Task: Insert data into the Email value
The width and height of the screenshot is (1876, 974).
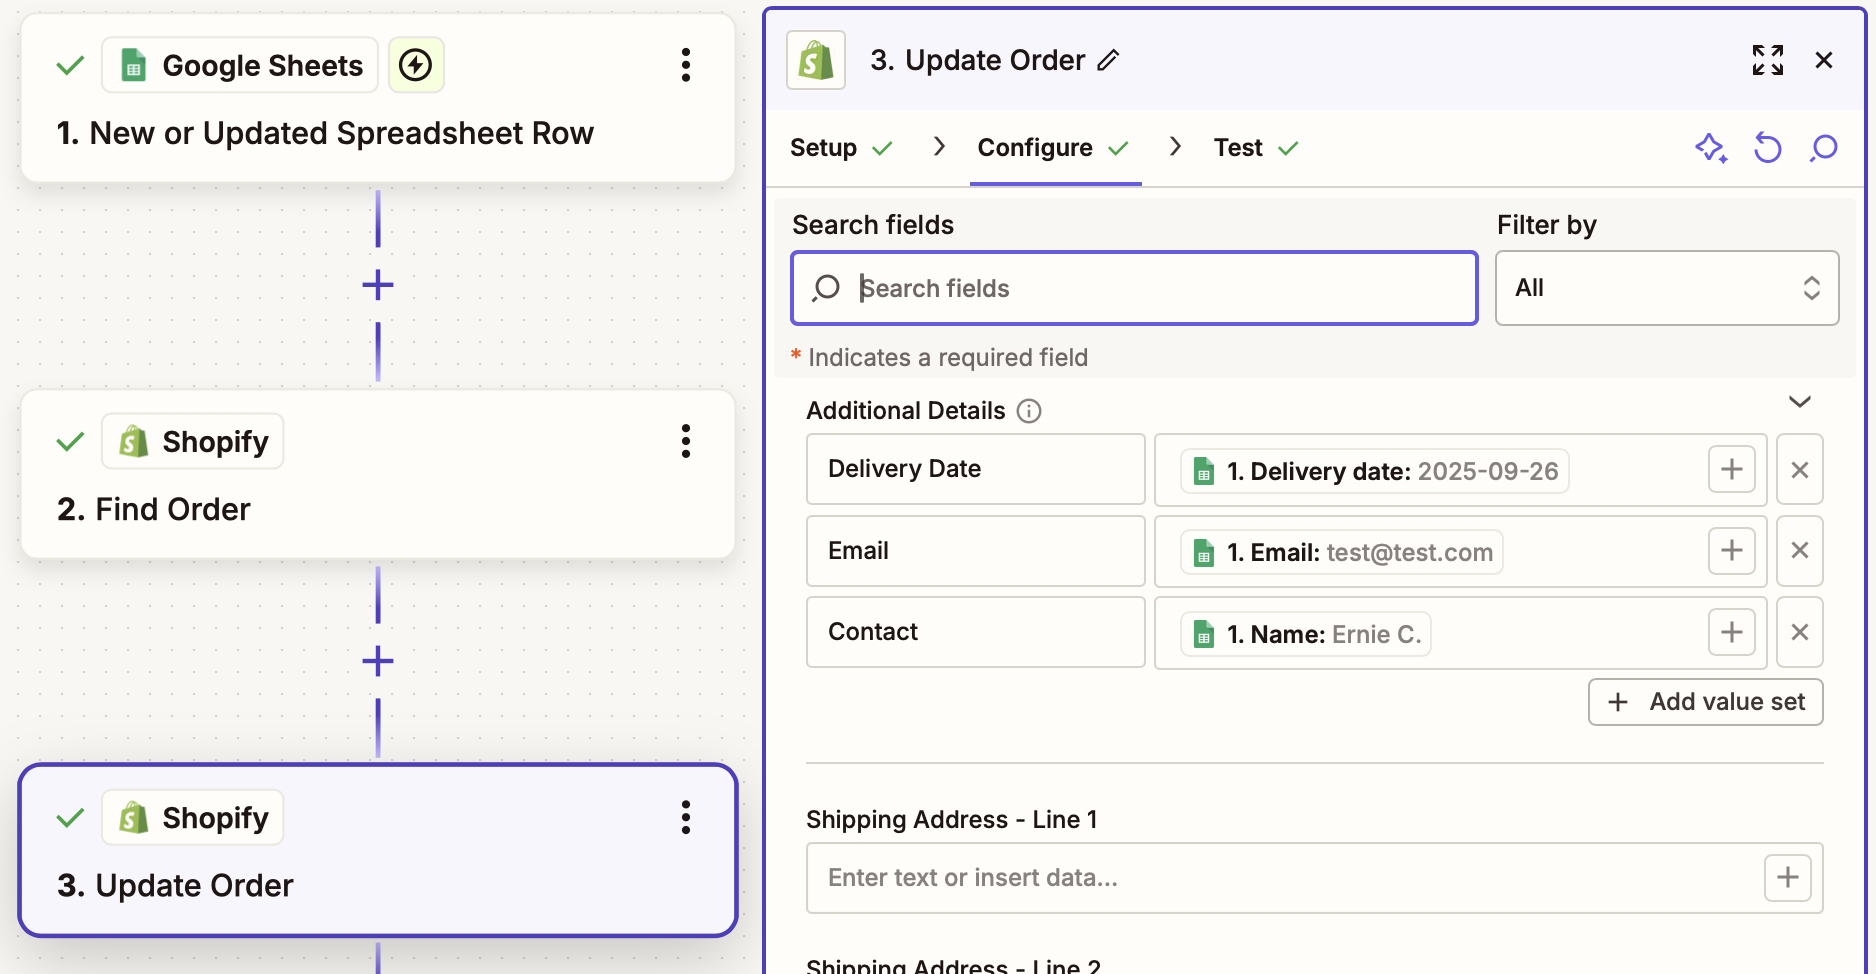Action: (1732, 551)
